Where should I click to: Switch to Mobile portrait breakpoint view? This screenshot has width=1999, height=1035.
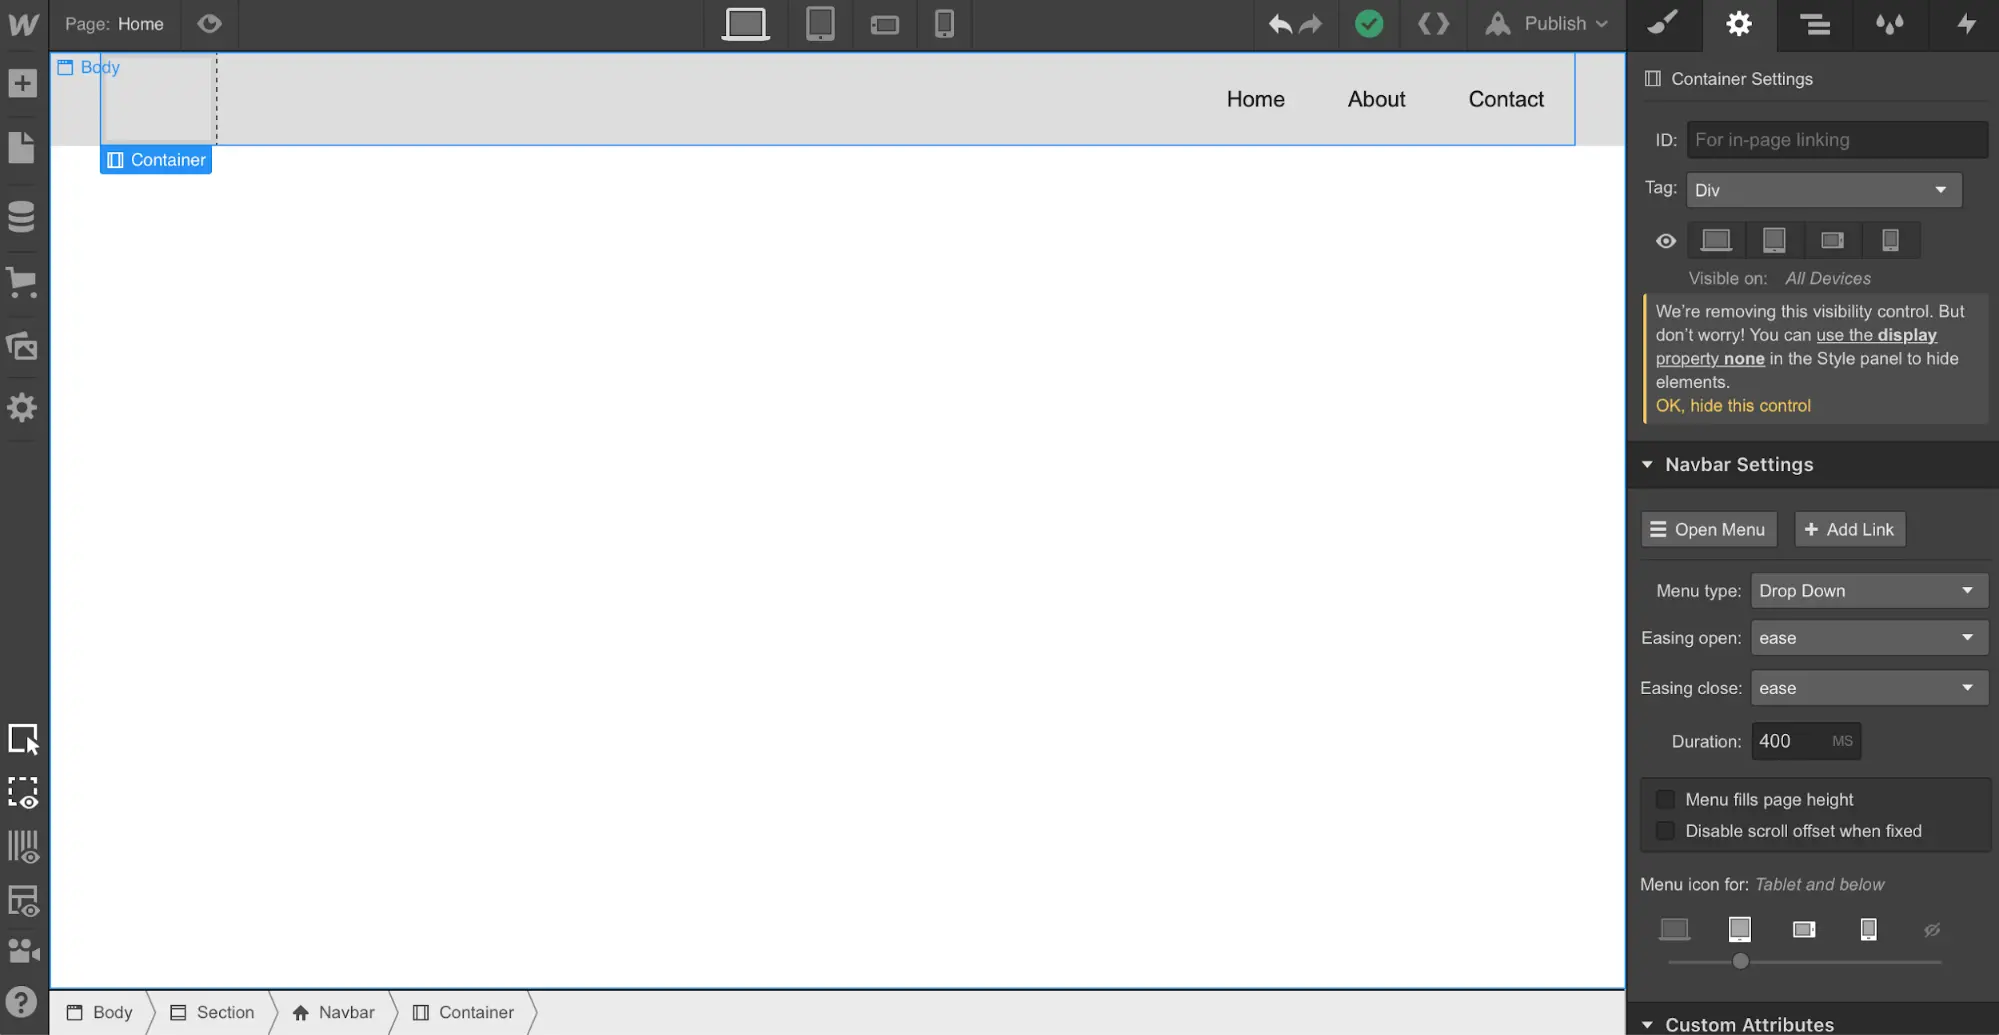[x=944, y=24]
